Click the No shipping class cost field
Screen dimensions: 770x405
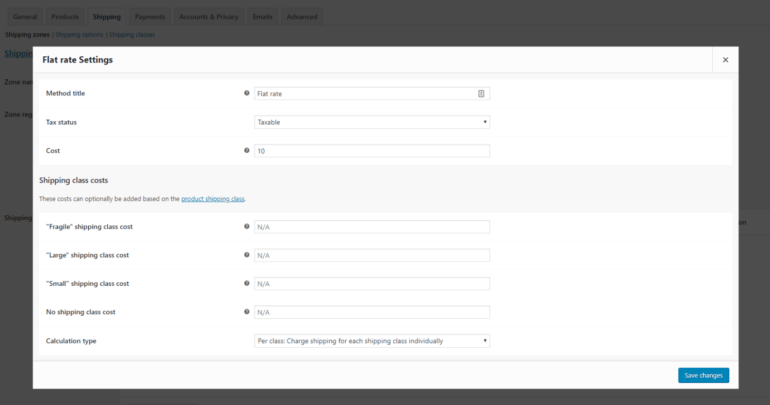pos(372,313)
